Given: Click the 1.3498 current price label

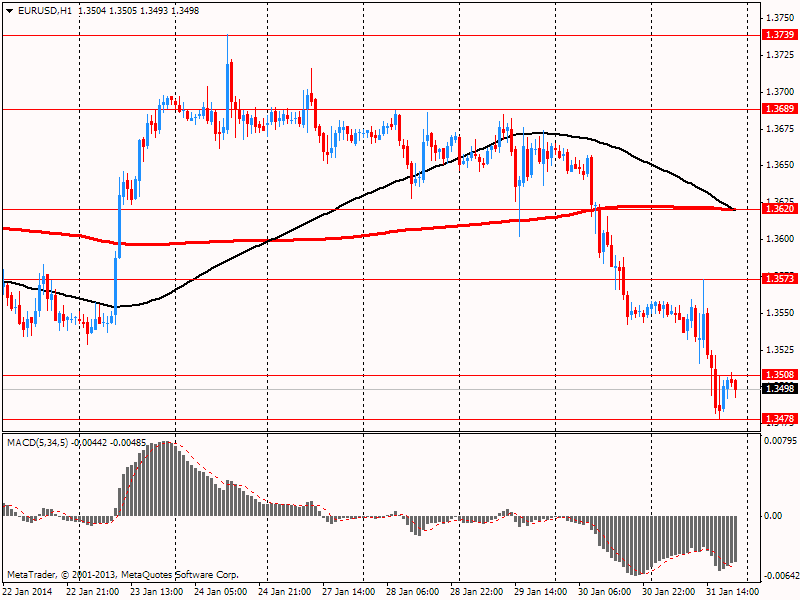Looking at the screenshot, I should pos(780,389).
